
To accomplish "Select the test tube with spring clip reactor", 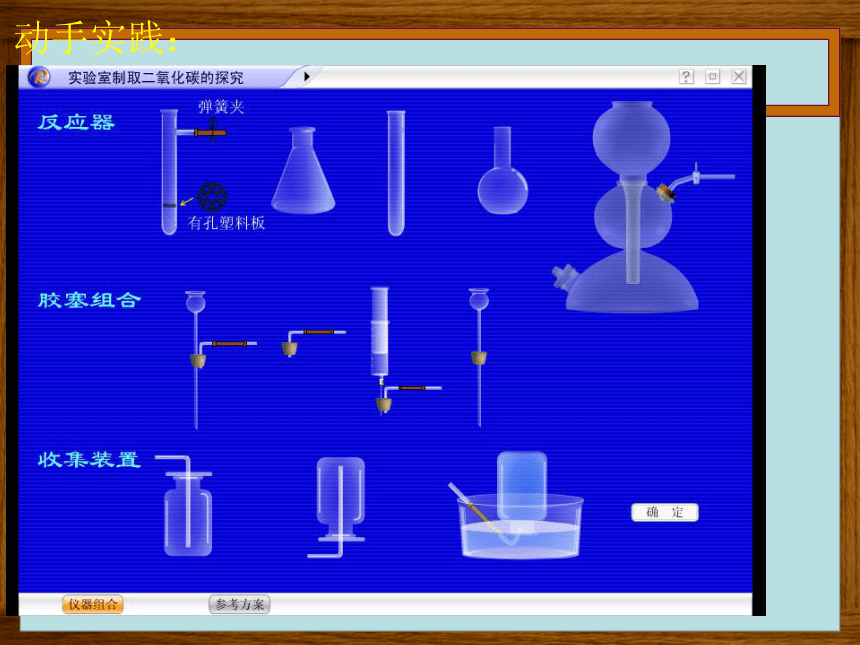I will pyautogui.click(x=169, y=172).
